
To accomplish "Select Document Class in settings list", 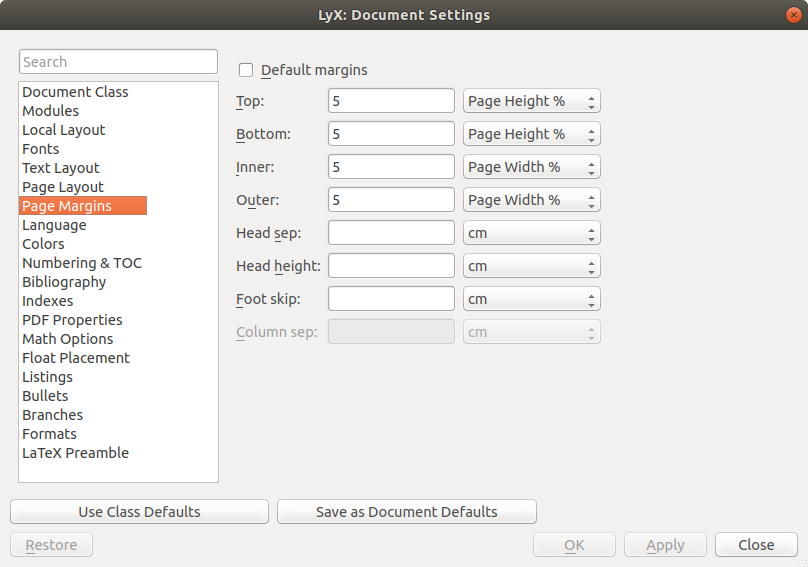I will pos(75,92).
